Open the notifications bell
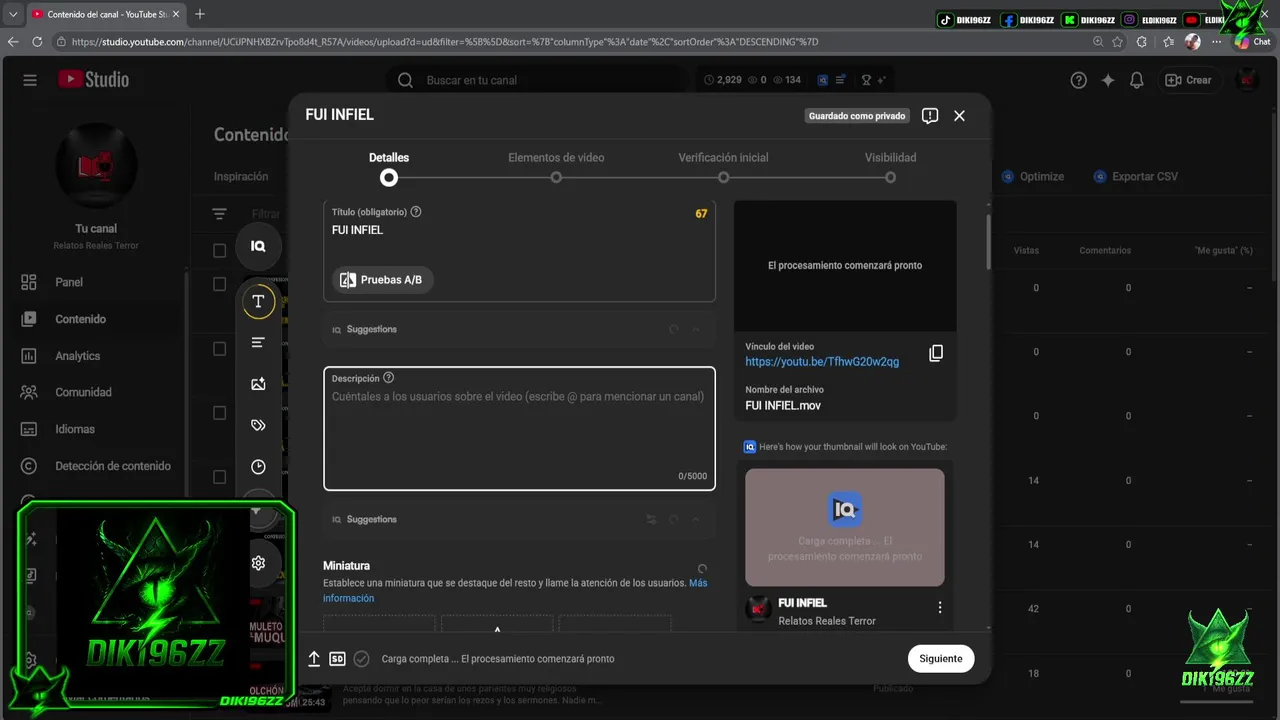Image resolution: width=1280 pixels, height=720 pixels. pos(1136,80)
